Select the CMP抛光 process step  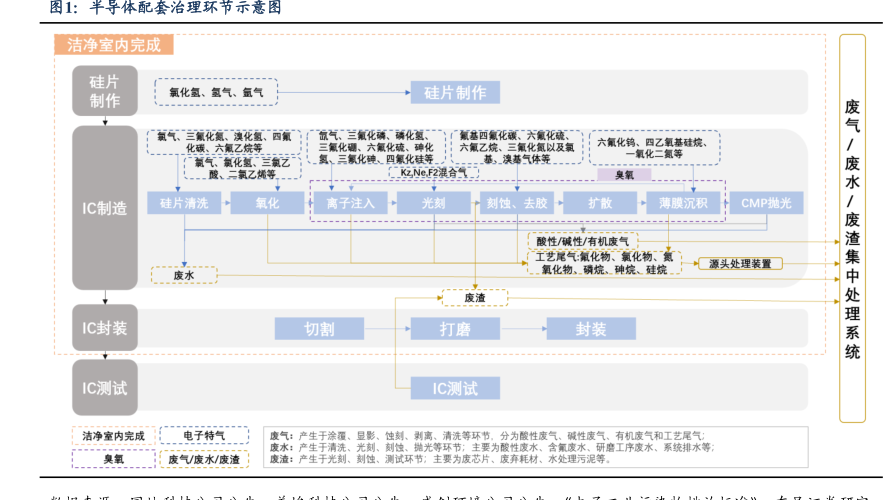pos(765,203)
